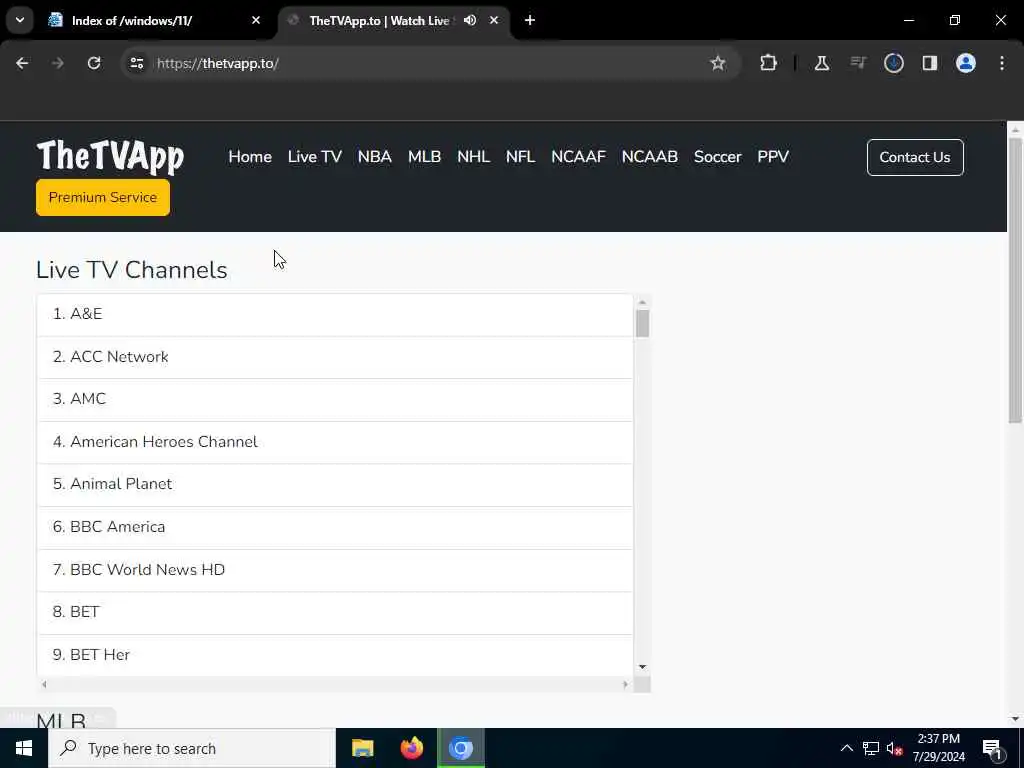
Task: Select channel 3. AMC
Action: click(x=335, y=399)
